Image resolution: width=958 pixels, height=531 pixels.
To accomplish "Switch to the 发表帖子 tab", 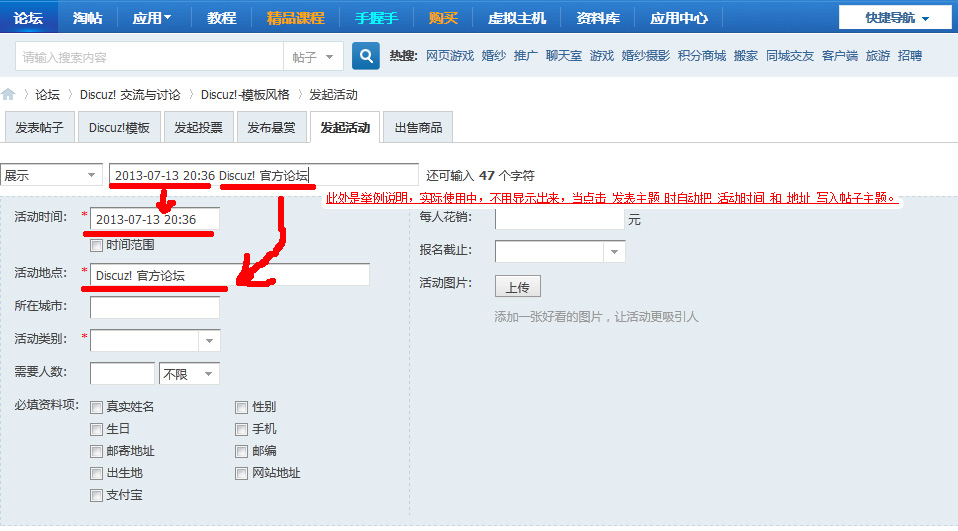I will coord(39,128).
